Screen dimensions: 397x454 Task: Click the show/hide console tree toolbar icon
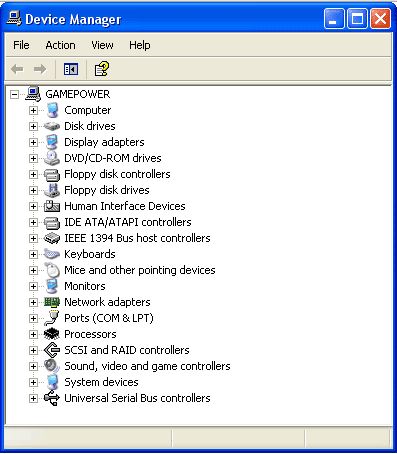pyautogui.click(x=71, y=69)
